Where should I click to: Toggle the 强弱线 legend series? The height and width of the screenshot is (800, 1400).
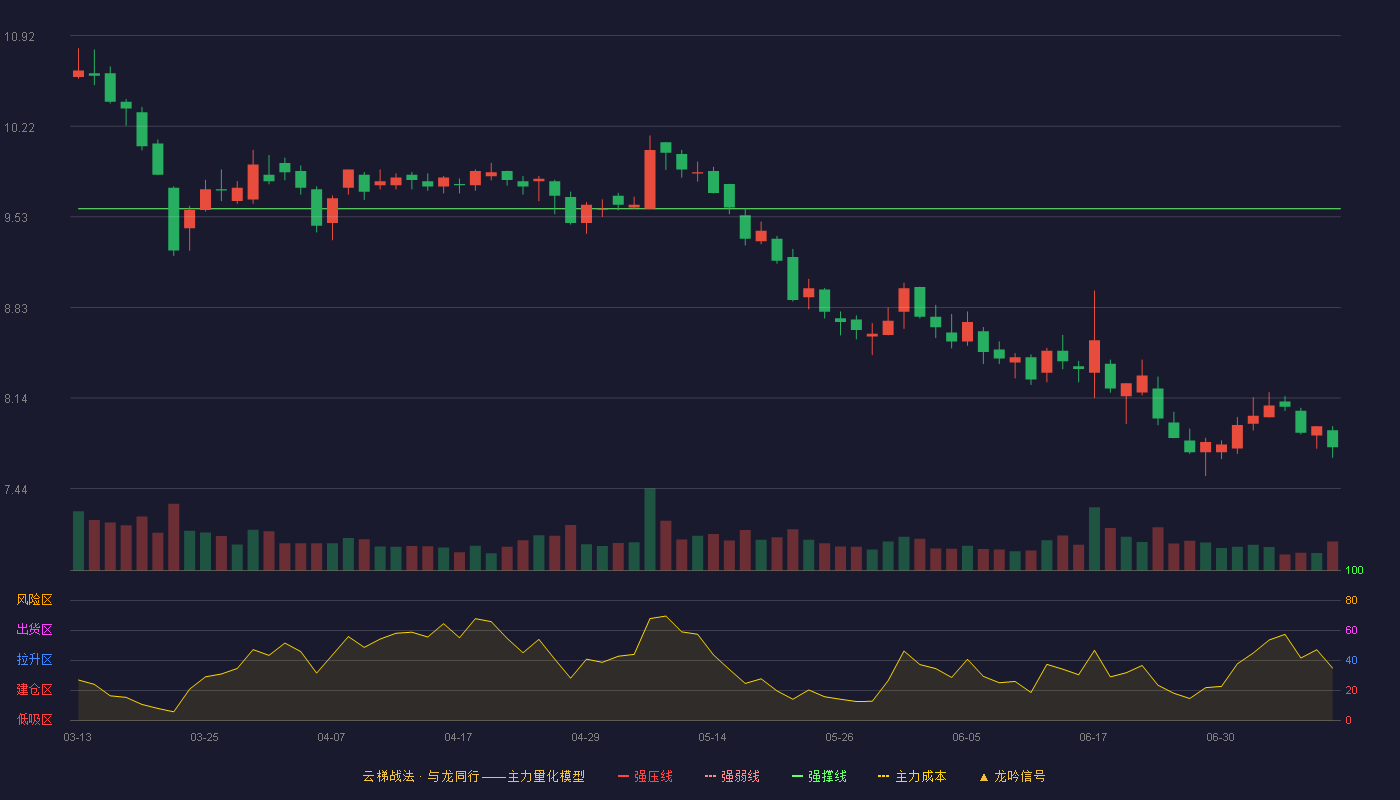pyautogui.click(x=732, y=776)
